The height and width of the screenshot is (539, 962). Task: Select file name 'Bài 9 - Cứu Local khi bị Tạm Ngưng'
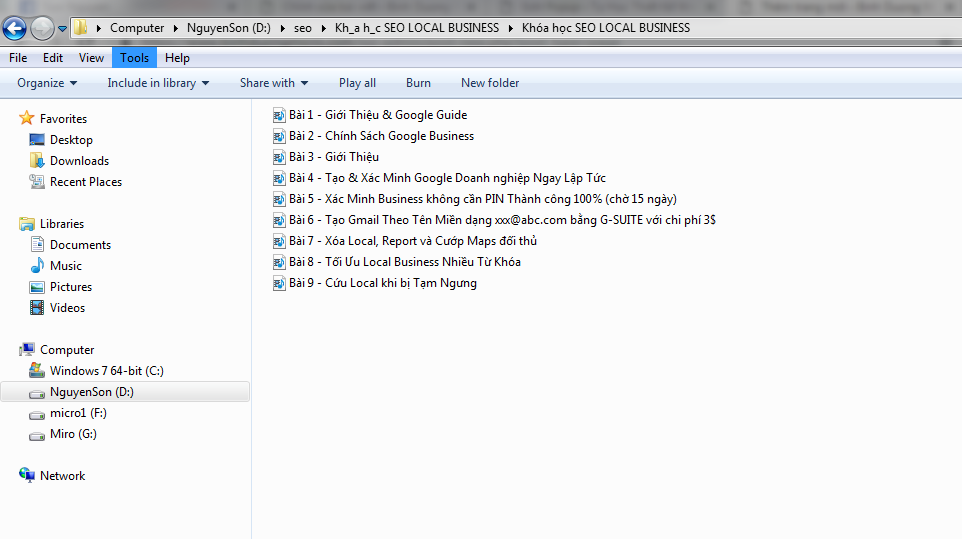pos(383,283)
